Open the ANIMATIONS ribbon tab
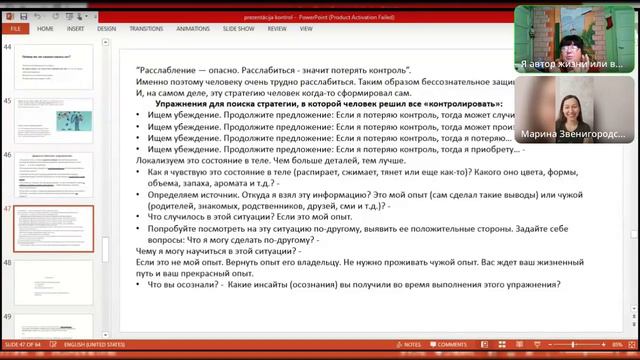Viewport: 640px width, 360px height. pos(193,29)
